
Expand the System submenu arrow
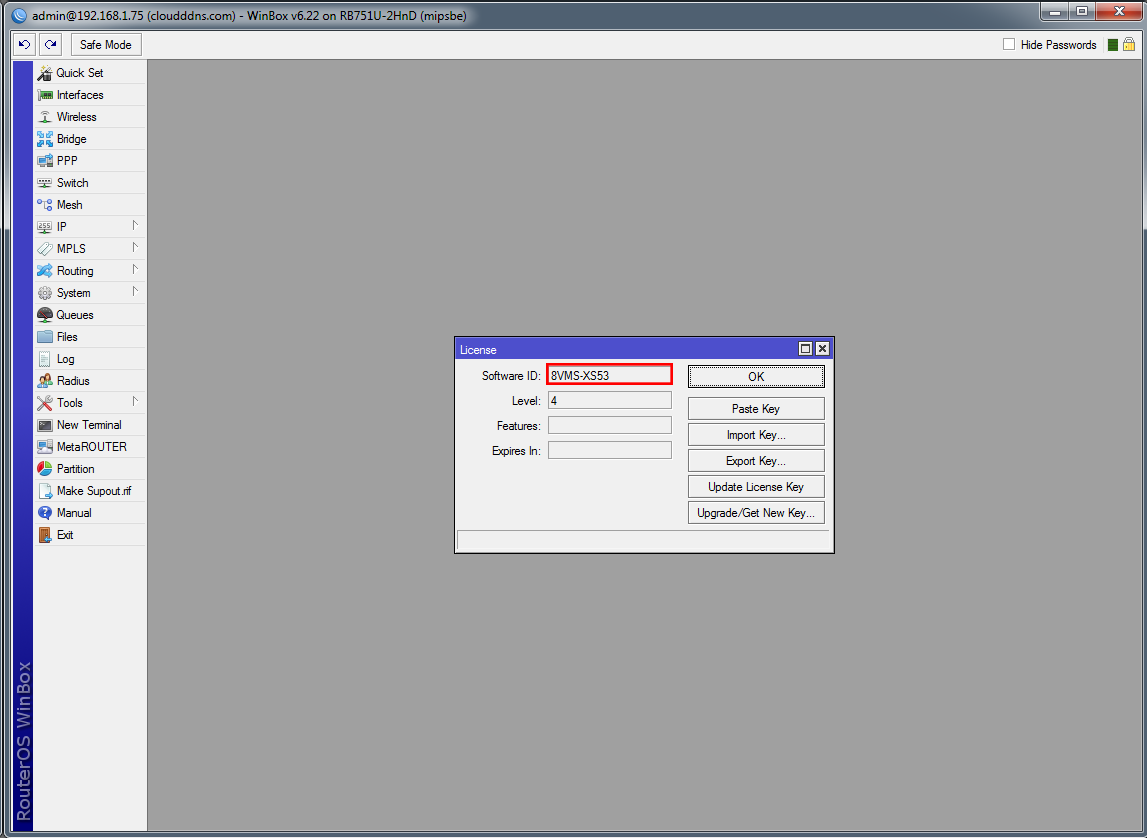[x=135, y=291]
